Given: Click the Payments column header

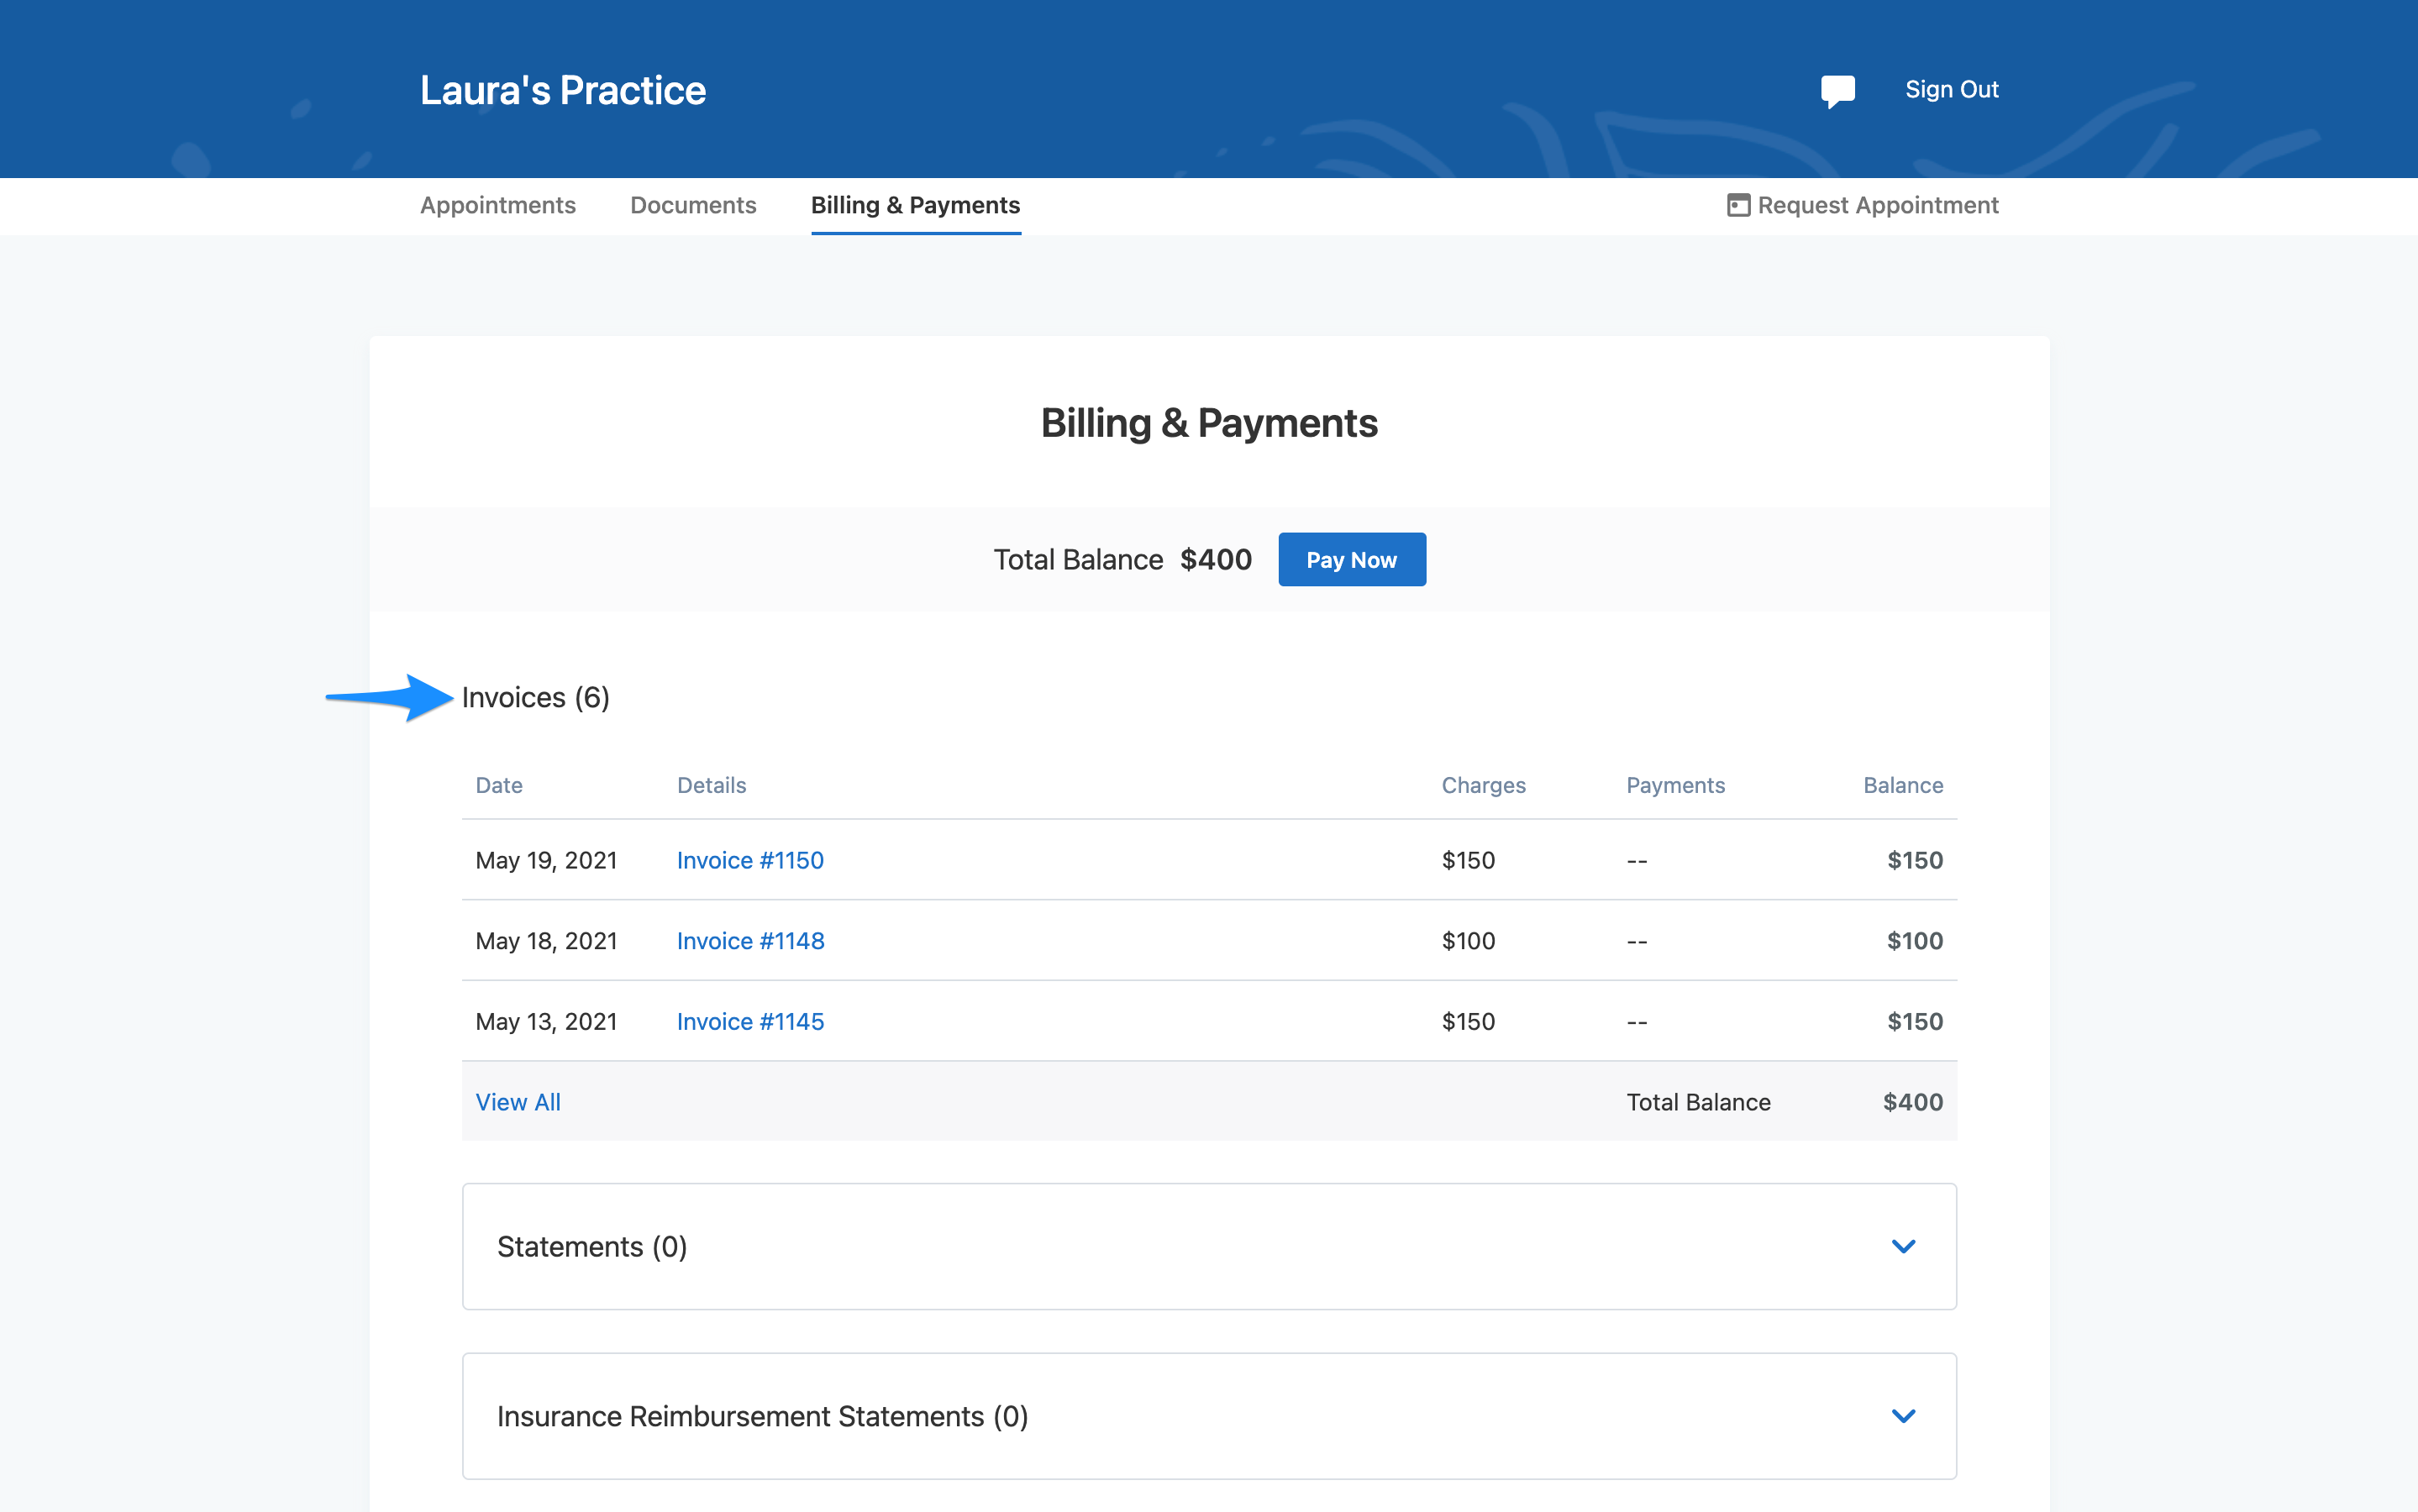Looking at the screenshot, I should 1675,785.
